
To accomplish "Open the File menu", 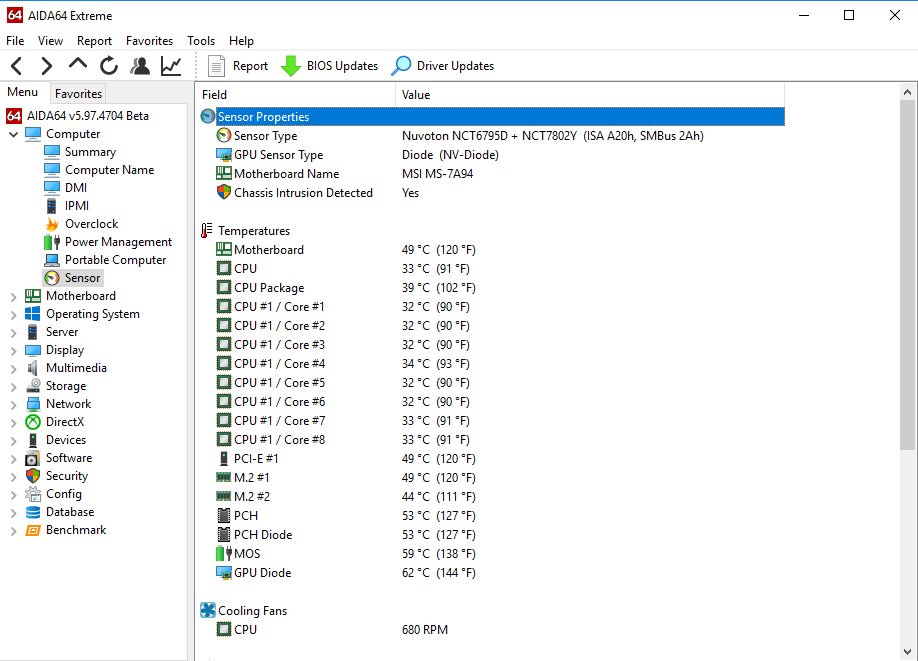I will pos(15,40).
